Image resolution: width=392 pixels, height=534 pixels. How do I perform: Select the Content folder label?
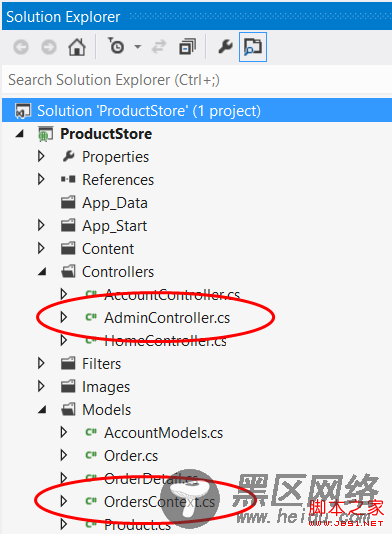108,249
